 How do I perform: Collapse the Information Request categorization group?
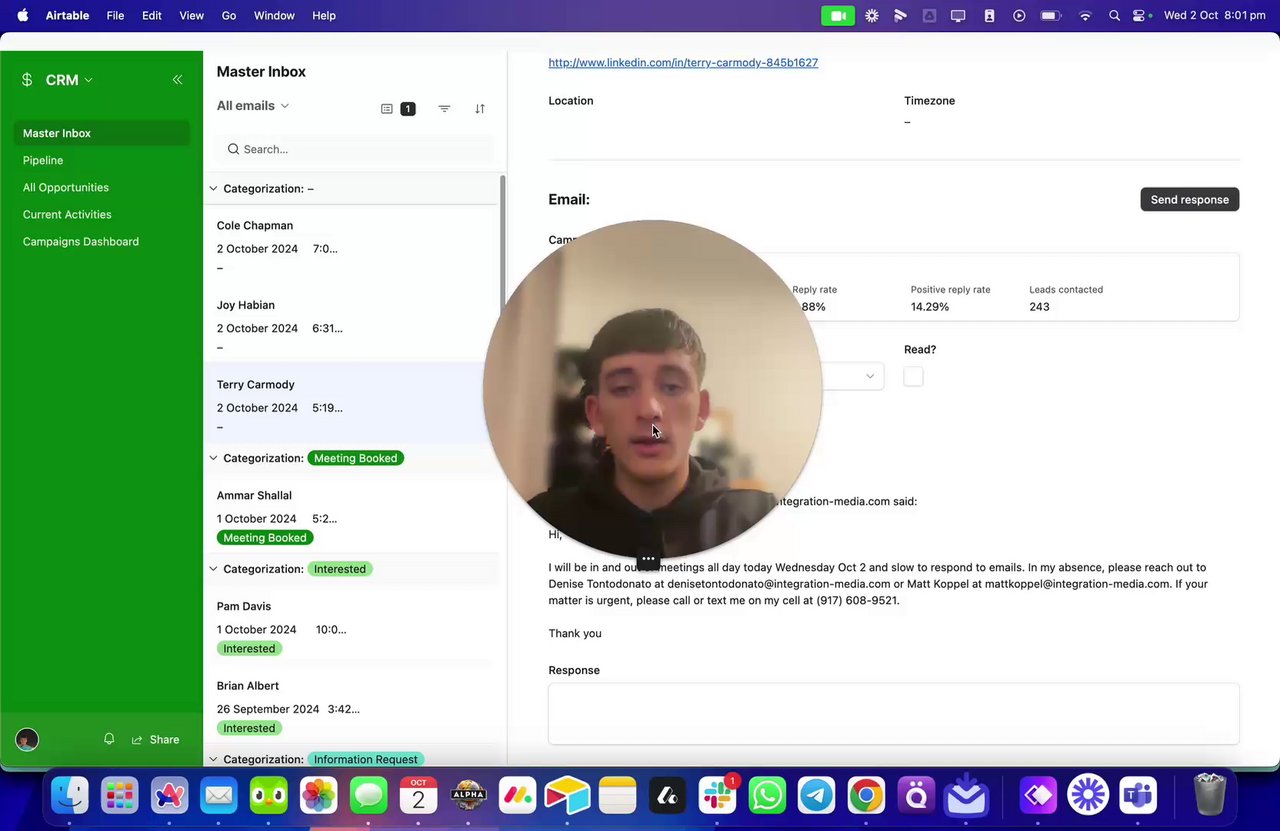tap(213, 759)
